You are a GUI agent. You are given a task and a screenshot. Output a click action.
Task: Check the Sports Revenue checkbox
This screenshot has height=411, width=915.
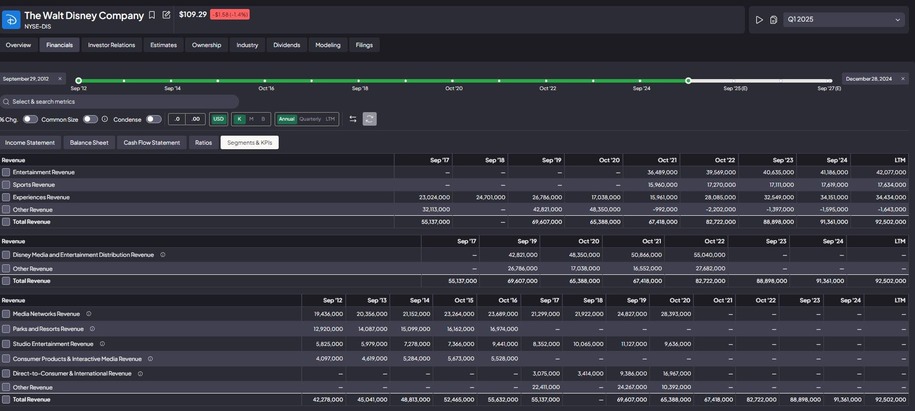click(6, 185)
